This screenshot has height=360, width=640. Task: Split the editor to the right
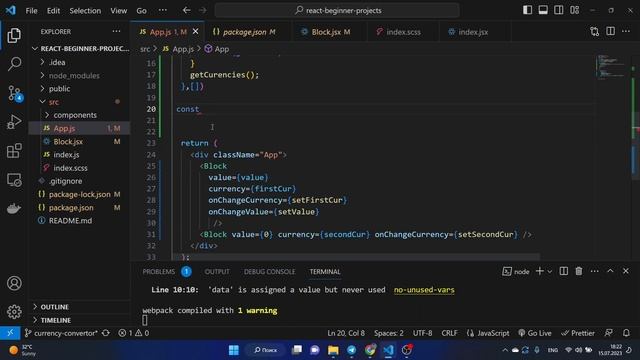(x=610, y=31)
